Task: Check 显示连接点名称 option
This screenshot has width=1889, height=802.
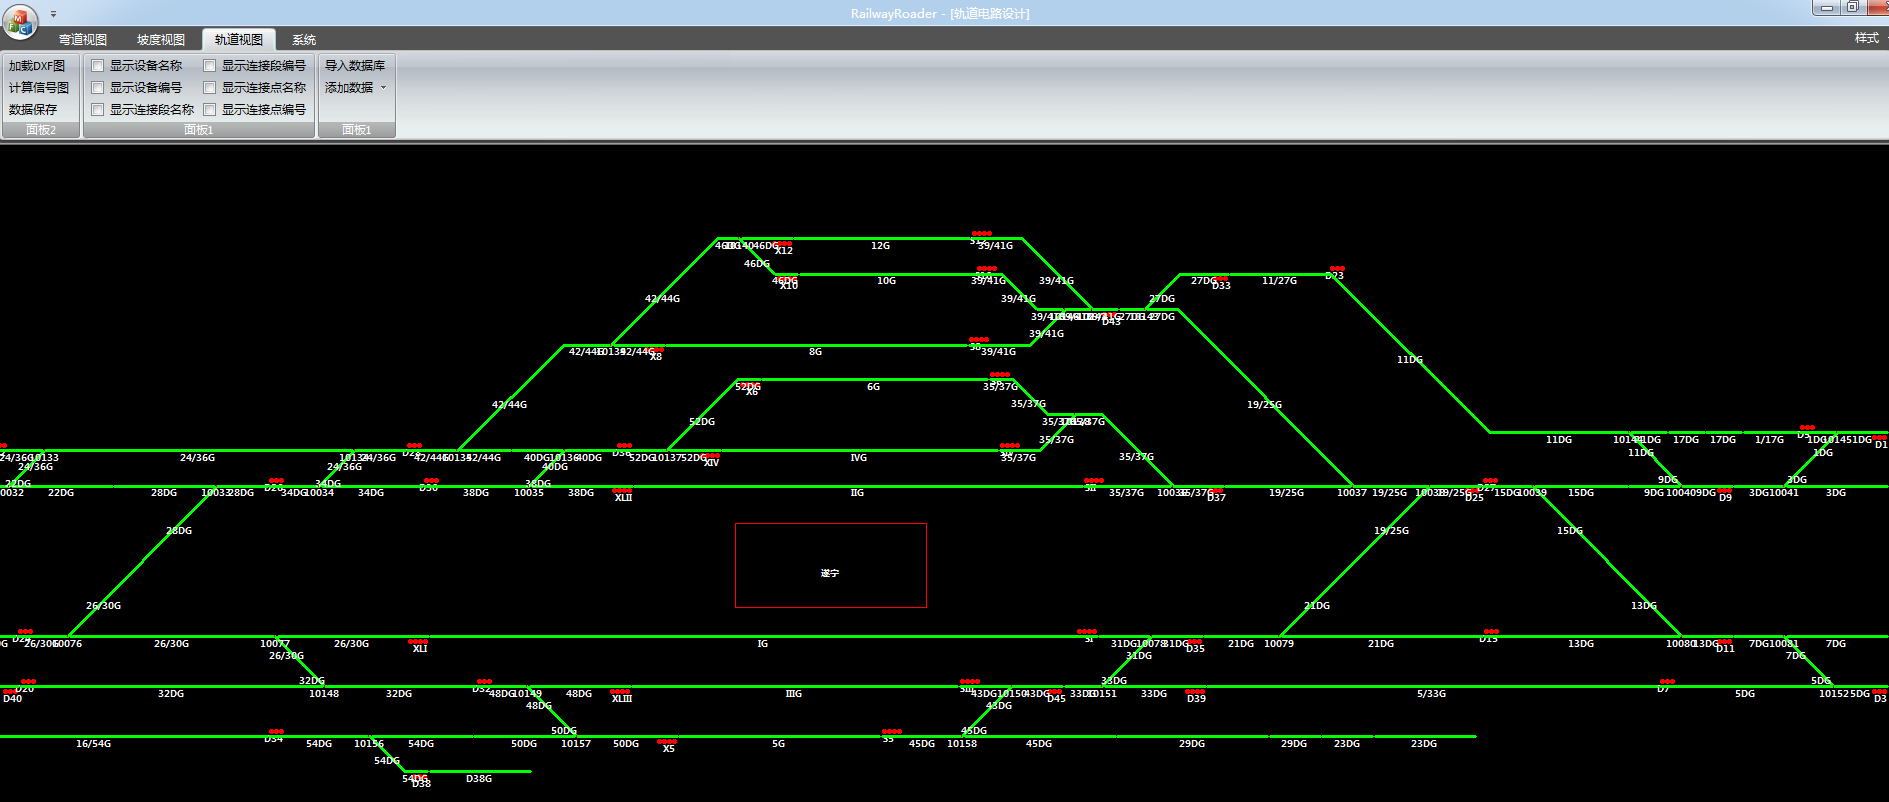Action: click(x=210, y=88)
